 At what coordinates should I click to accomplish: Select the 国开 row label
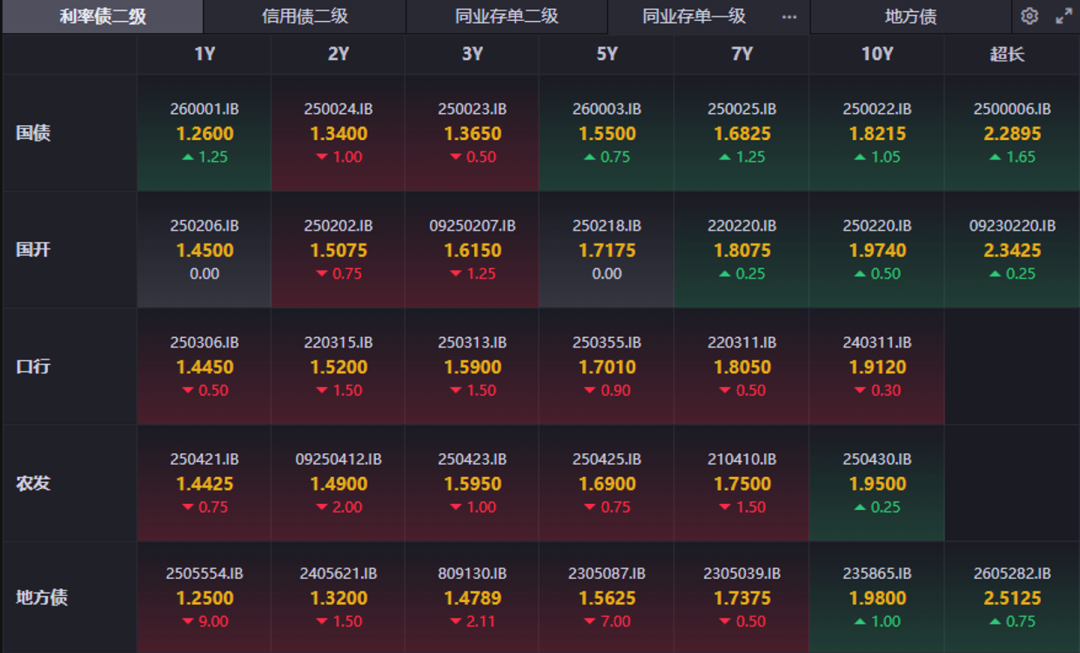click(33, 249)
